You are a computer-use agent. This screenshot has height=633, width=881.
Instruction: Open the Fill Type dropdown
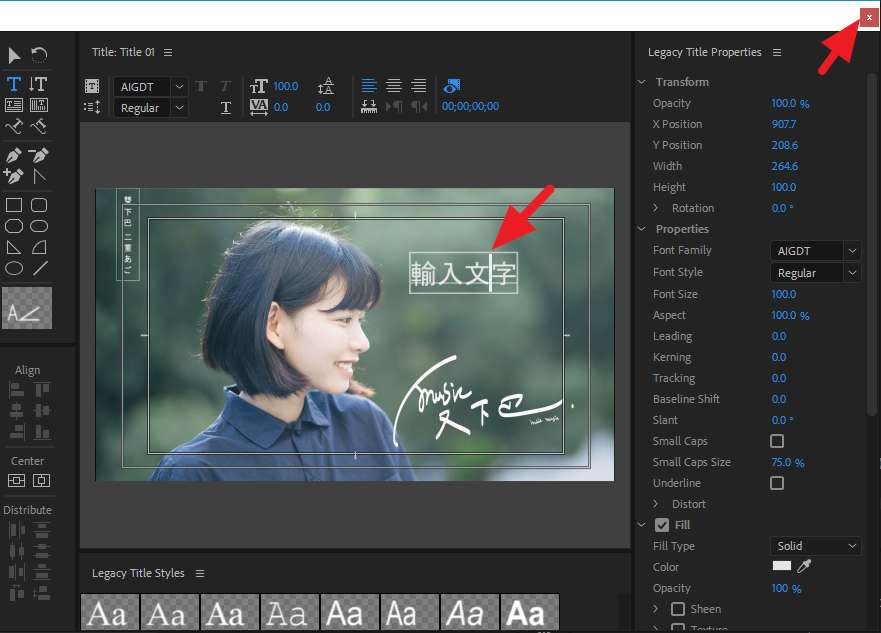click(815, 546)
